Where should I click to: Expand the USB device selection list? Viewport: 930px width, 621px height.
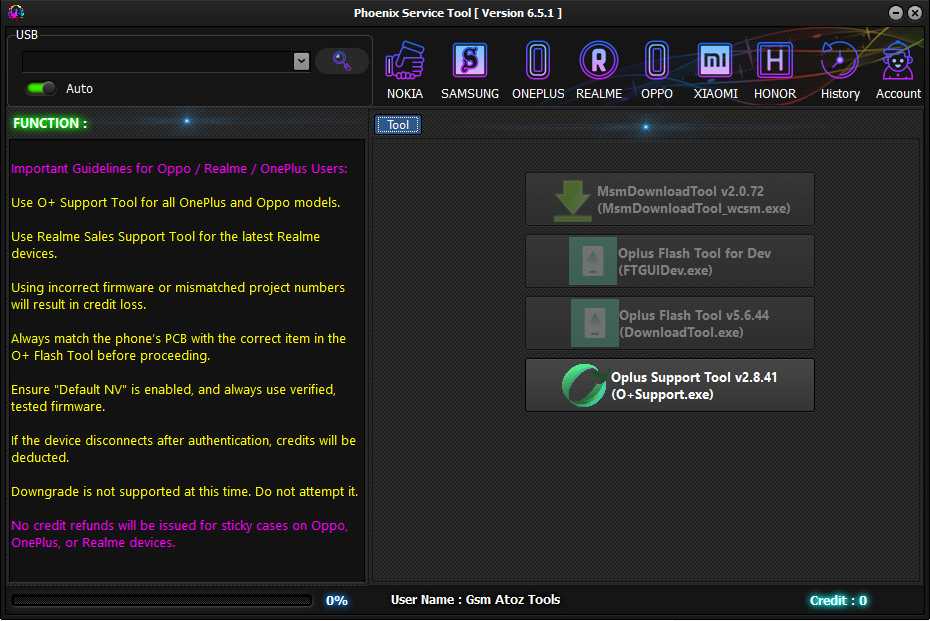tap(302, 61)
